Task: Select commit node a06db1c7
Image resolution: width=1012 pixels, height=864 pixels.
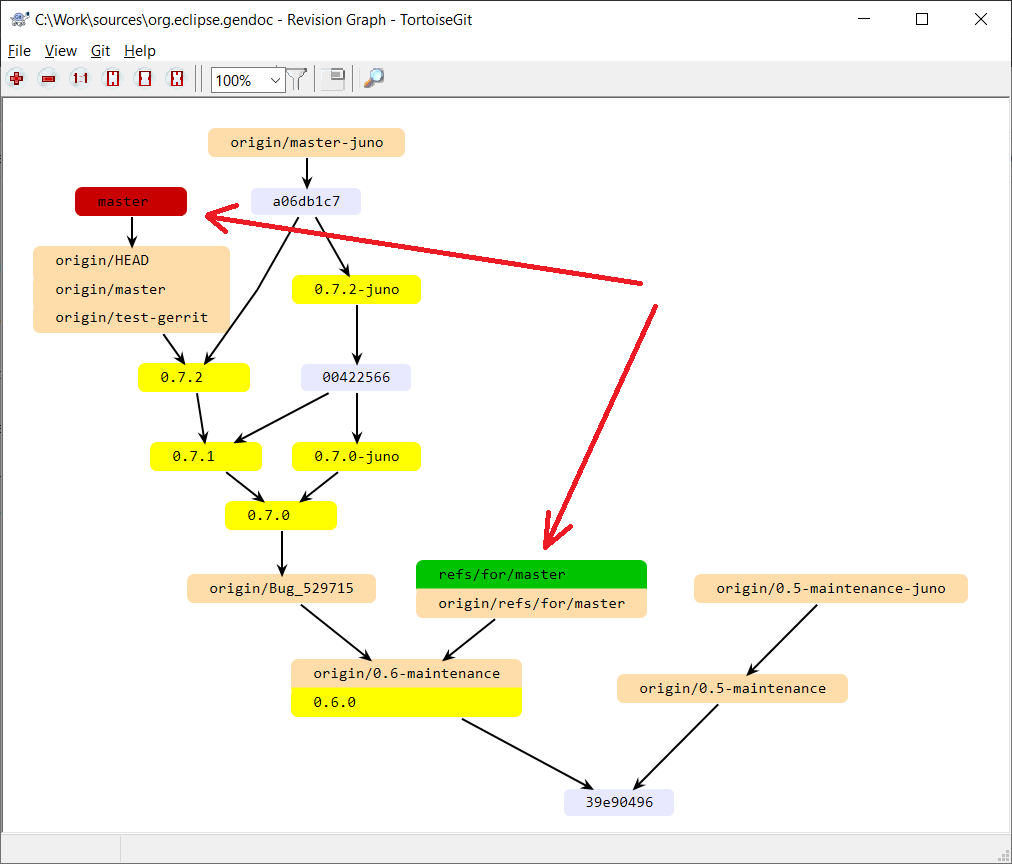Action: pos(305,202)
